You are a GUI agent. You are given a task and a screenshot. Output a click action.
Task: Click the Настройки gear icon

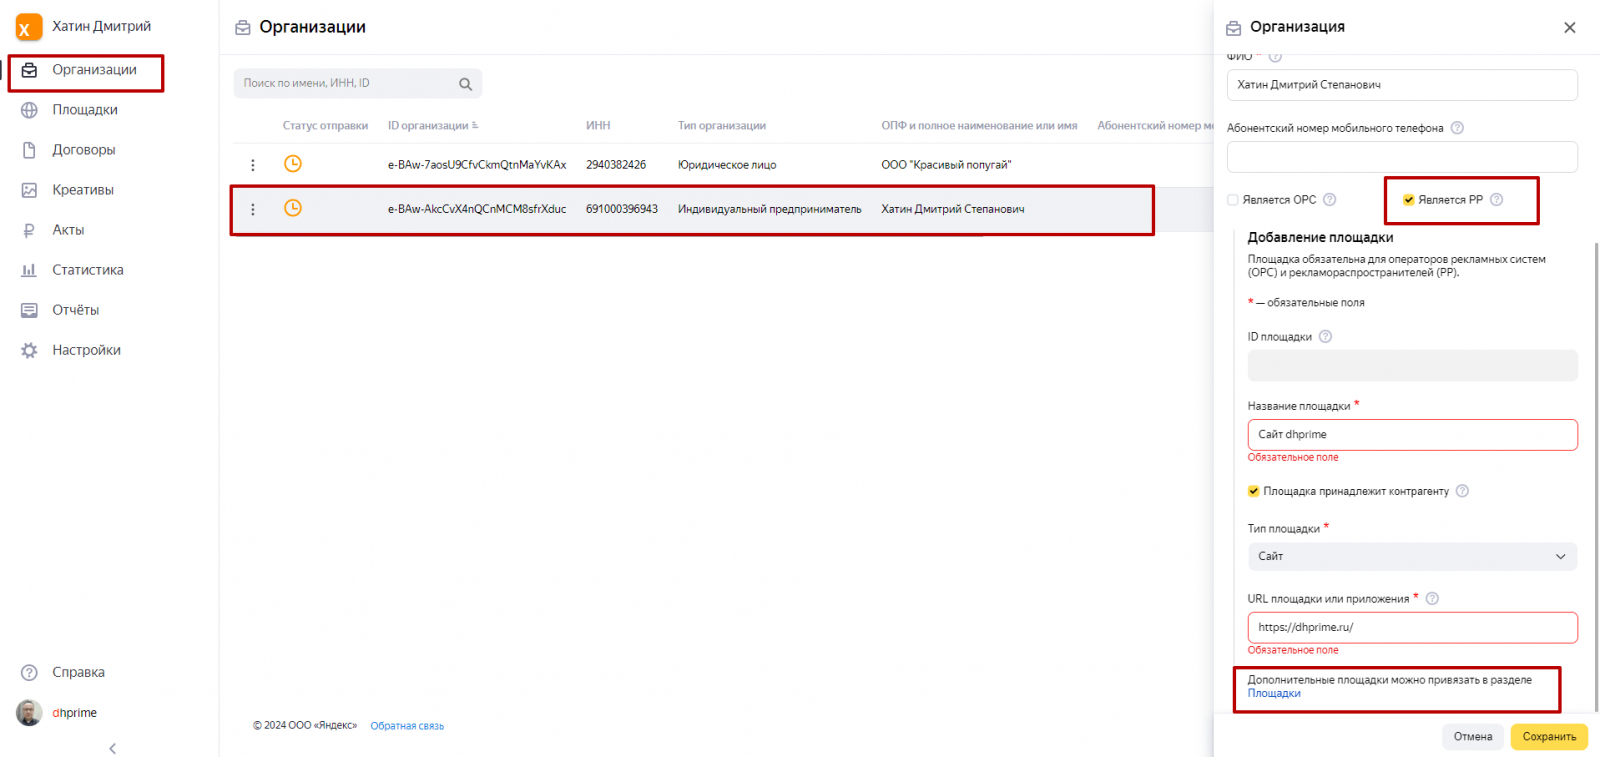click(x=29, y=350)
